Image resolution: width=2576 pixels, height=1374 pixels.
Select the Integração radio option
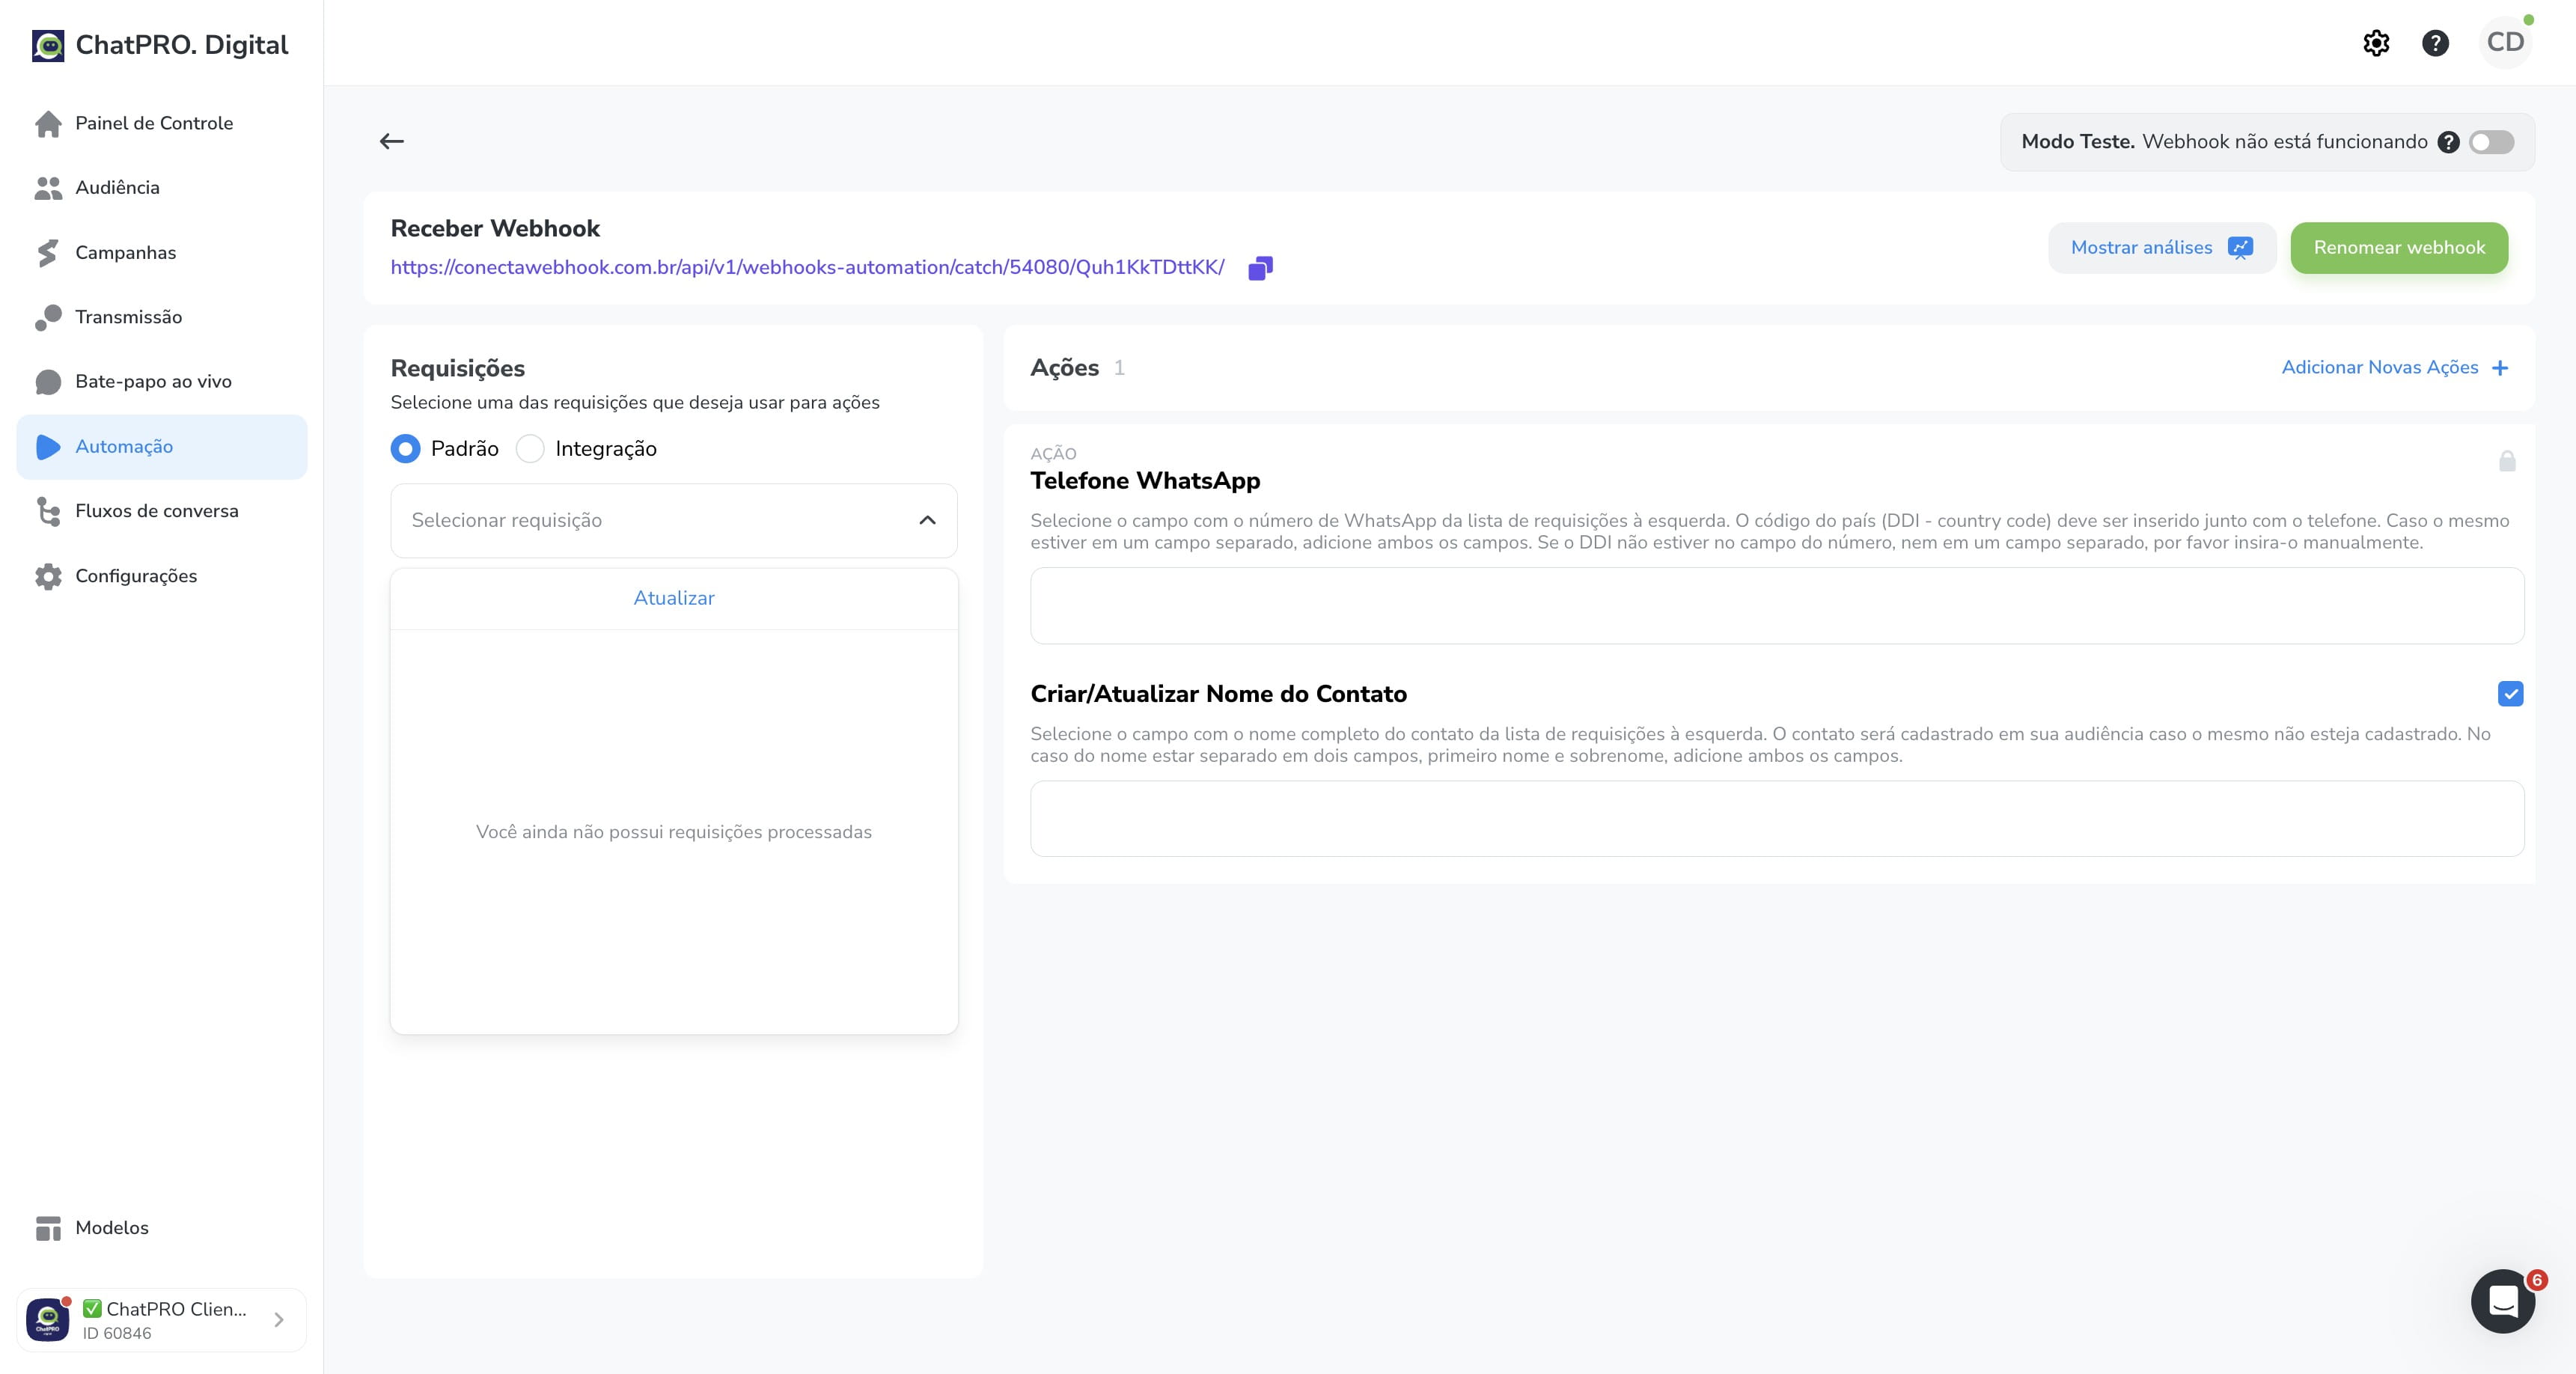tap(530, 449)
